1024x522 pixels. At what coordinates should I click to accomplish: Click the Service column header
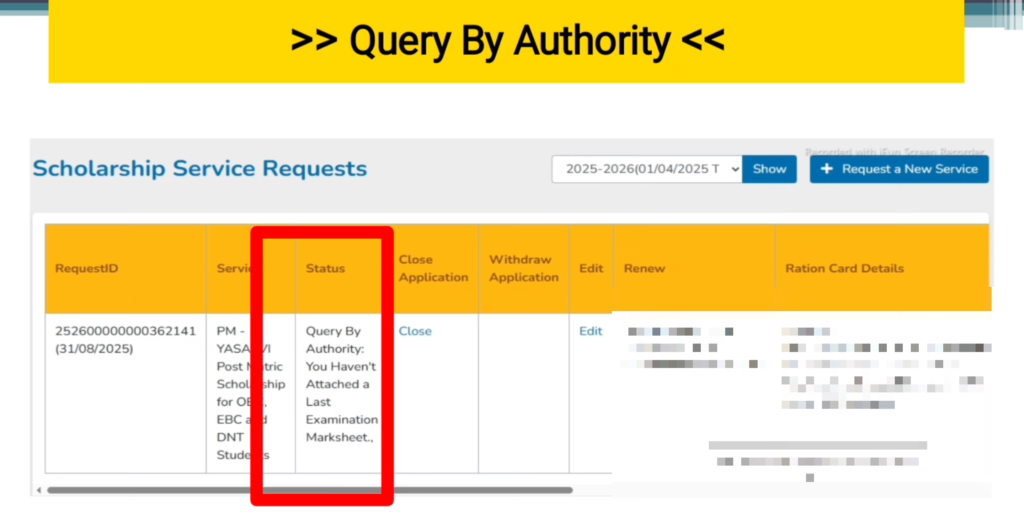[x=232, y=268]
